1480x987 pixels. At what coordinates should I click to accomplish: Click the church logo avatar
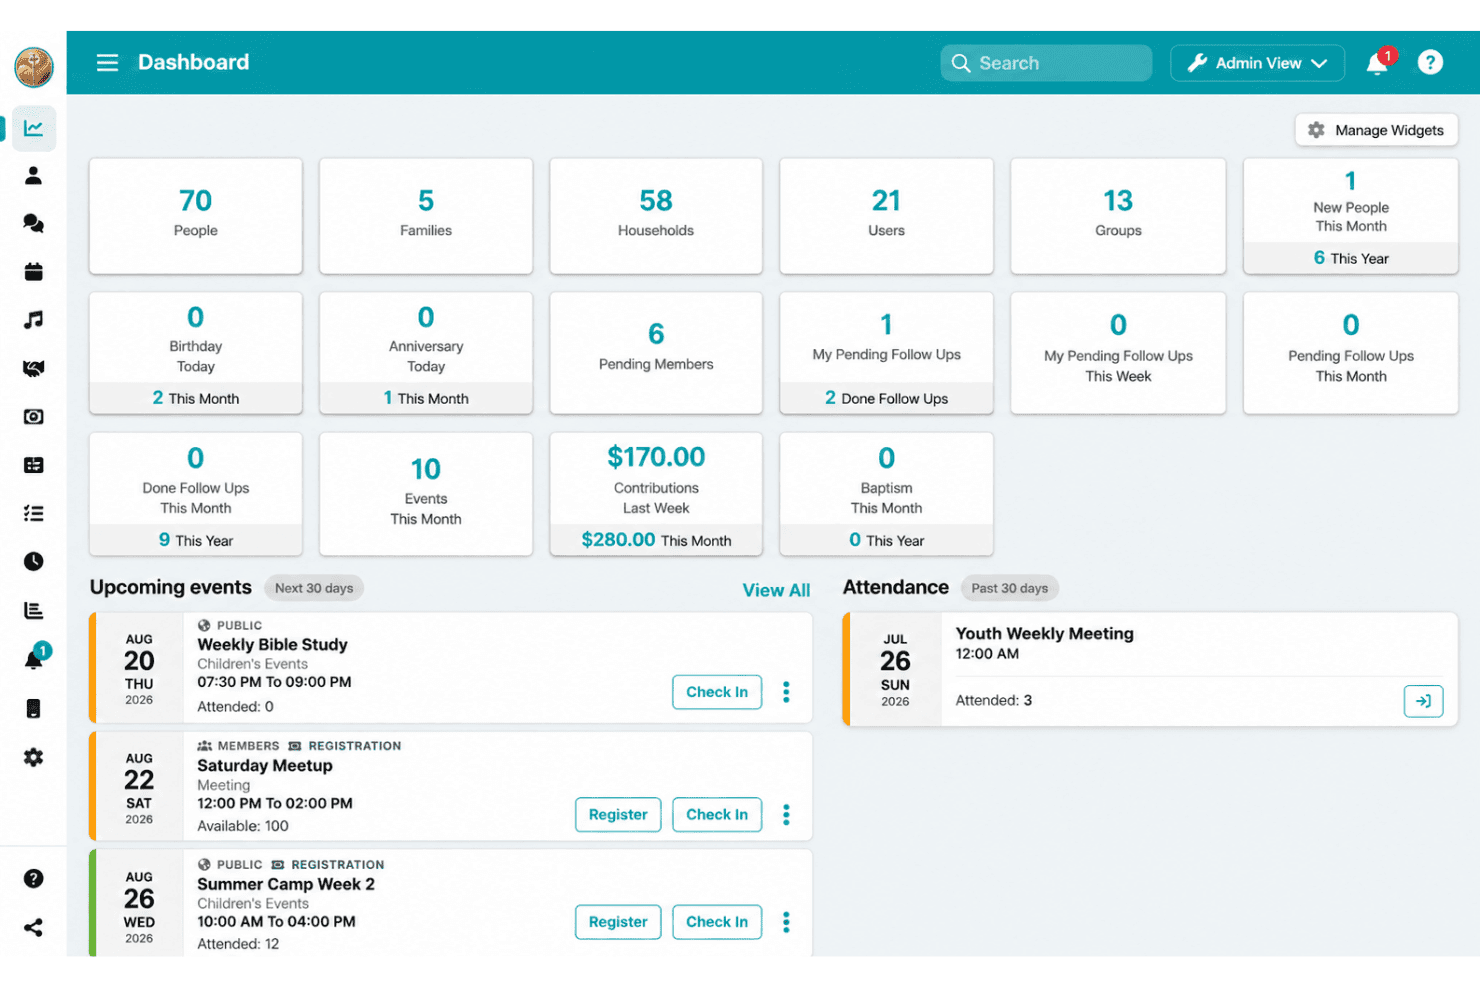tap(33, 67)
